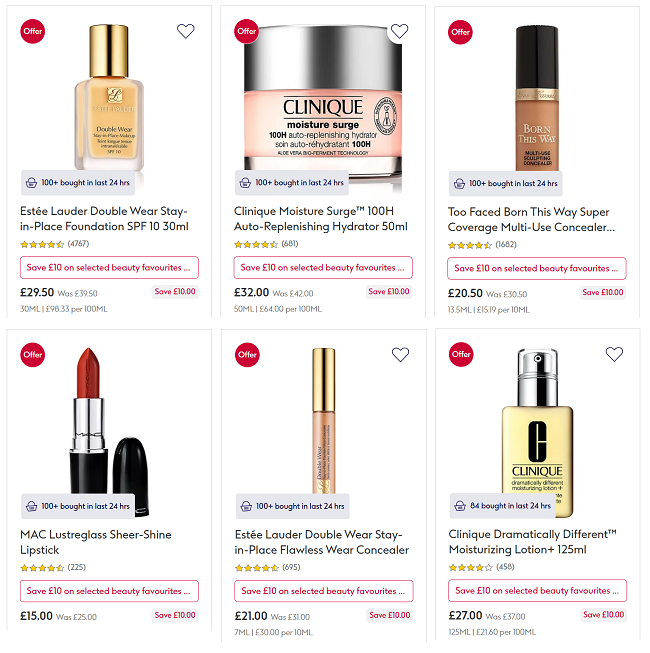Favourite the Estée Lauder Double Wear Foundation heart
This screenshot has width=650, height=653.
(186, 31)
